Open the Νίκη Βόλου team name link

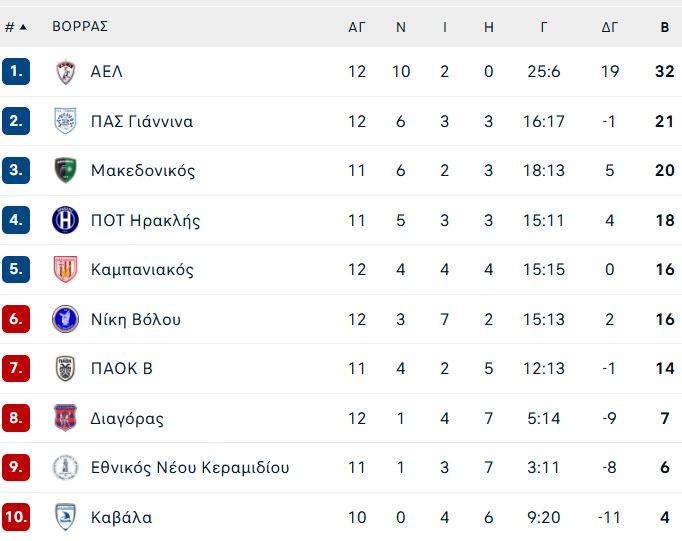pyautogui.click(x=136, y=320)
